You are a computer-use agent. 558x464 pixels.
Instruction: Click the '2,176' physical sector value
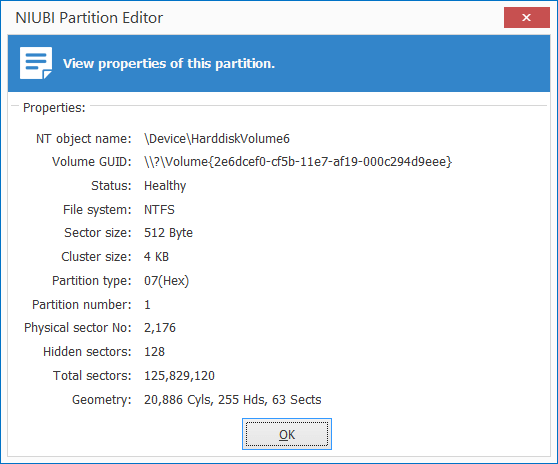[160, 328]
